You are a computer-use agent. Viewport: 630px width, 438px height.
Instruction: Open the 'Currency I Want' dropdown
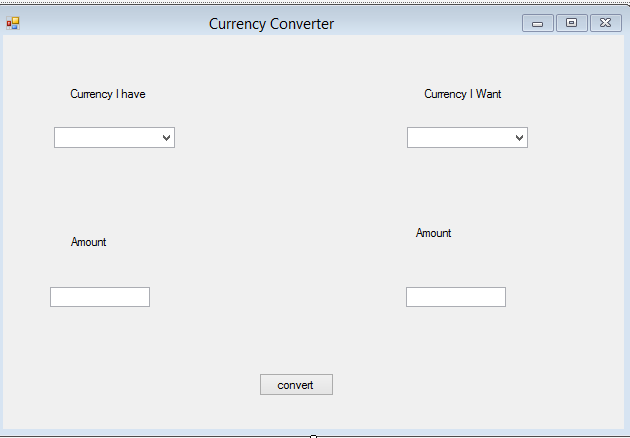coord(467,138)
